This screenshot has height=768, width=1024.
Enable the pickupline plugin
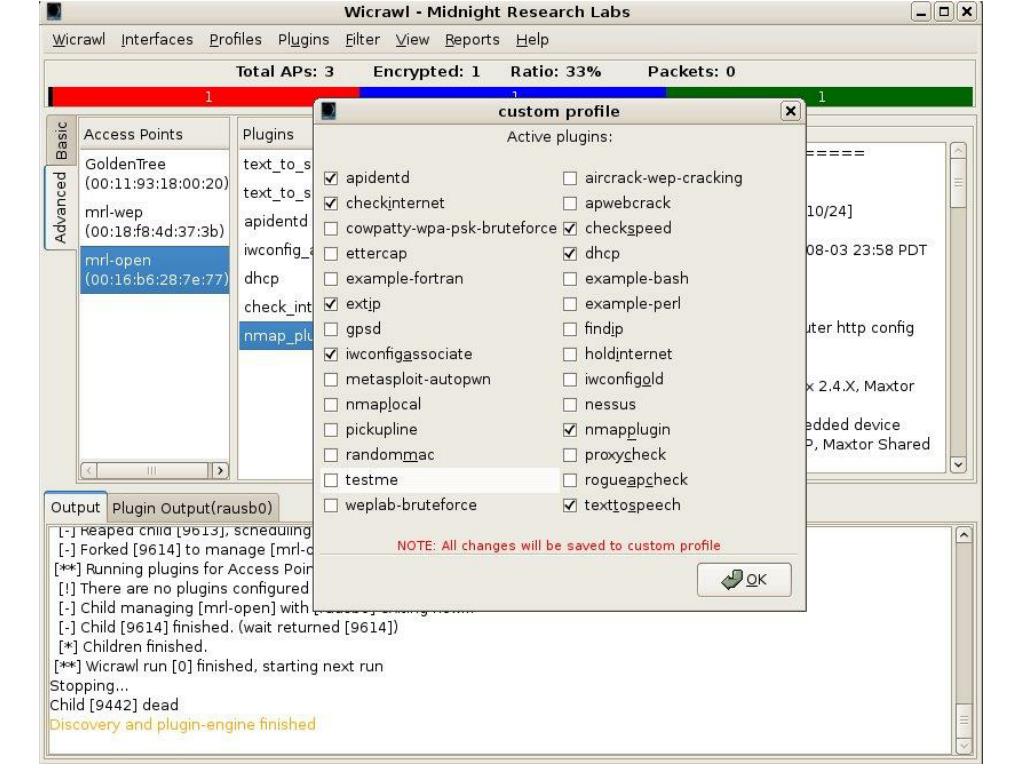pos(331,430)
